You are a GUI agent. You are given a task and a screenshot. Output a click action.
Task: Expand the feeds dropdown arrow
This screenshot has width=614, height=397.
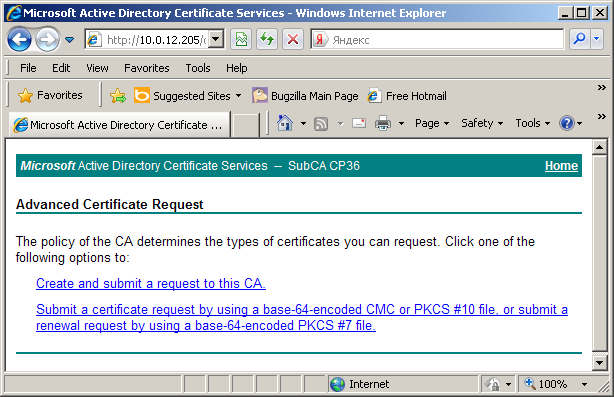click(x=341, y=124)
